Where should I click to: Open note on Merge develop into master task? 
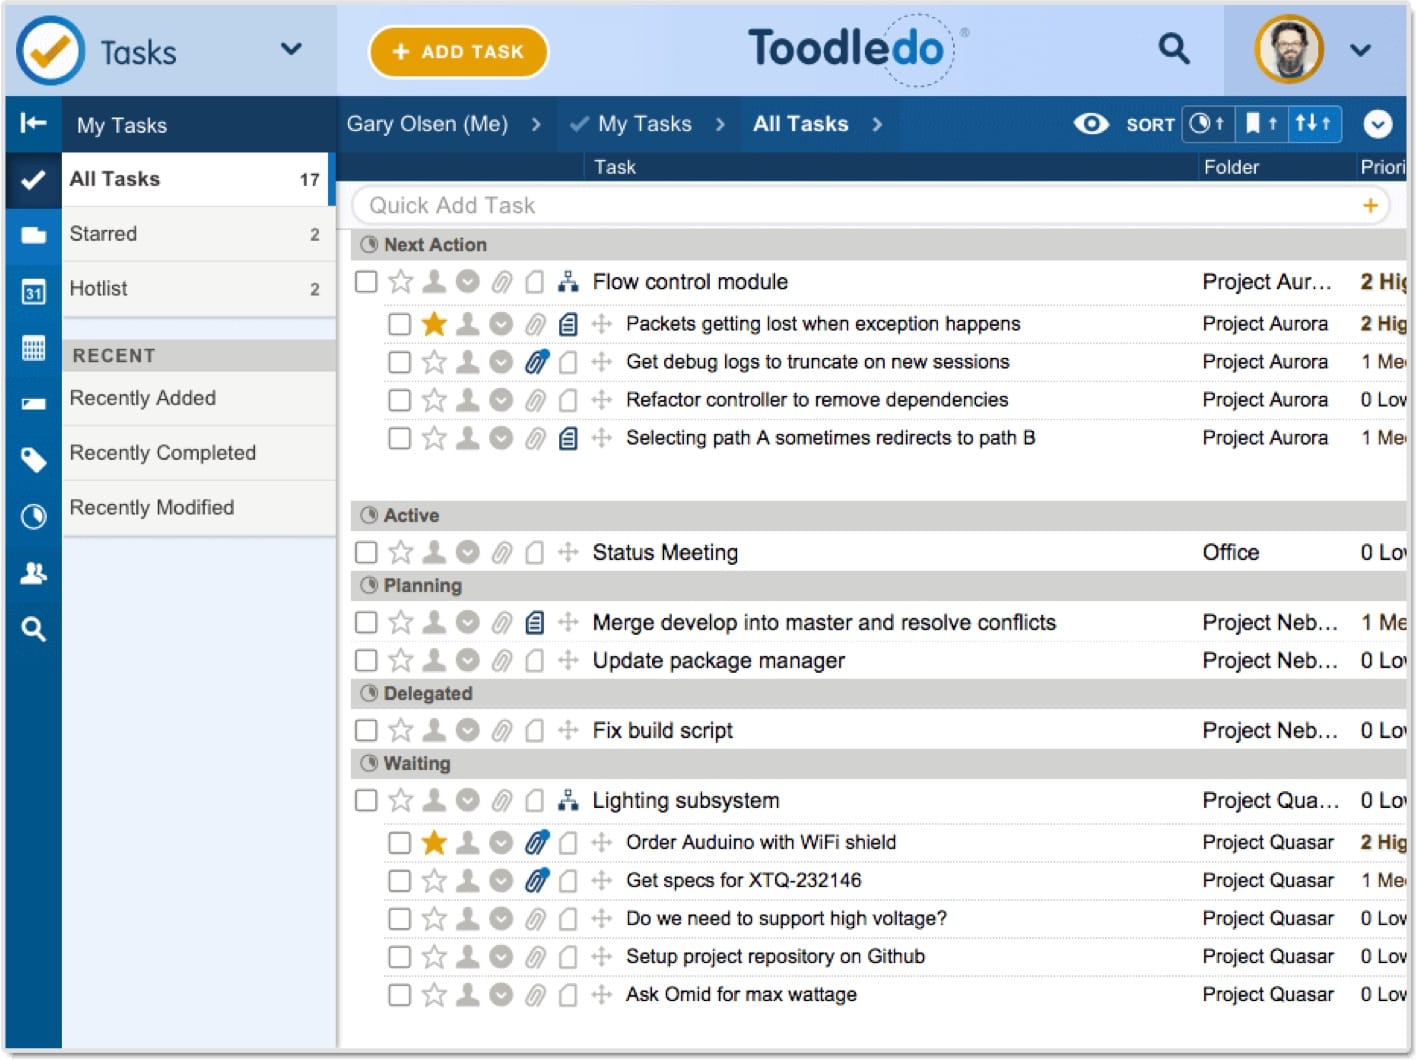click(535, 623)
